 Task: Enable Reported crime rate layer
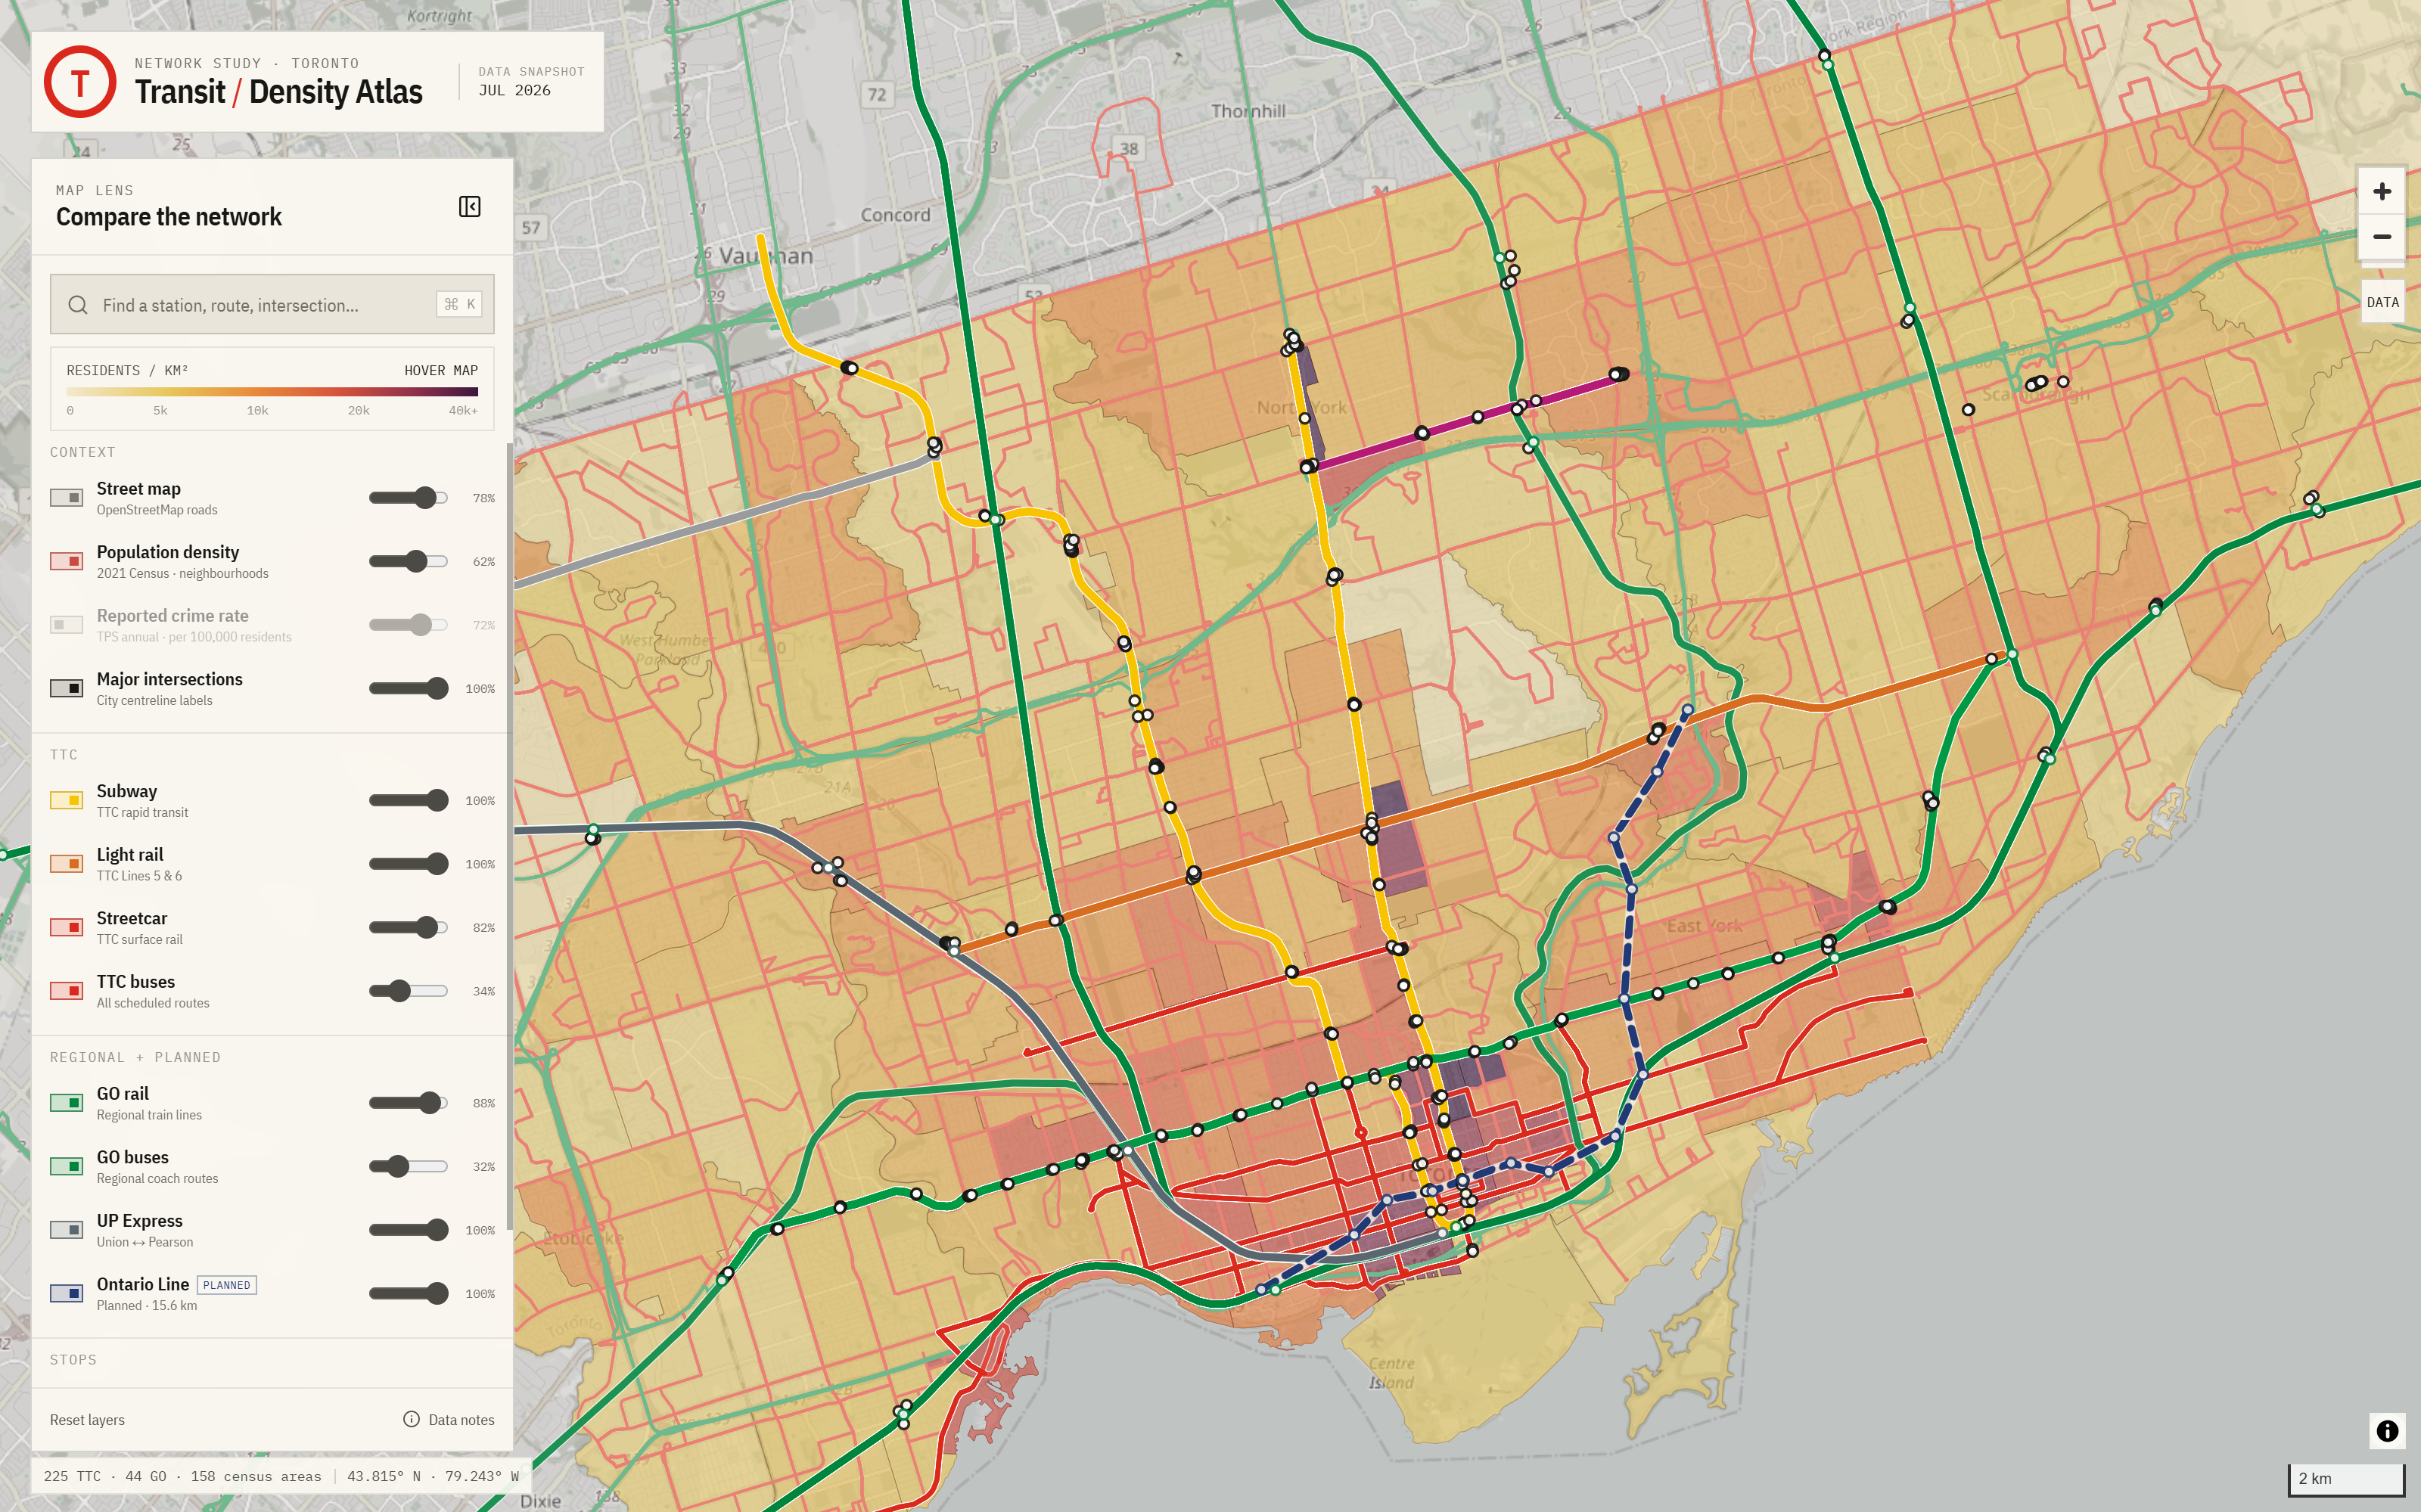(x=67, y=625)
